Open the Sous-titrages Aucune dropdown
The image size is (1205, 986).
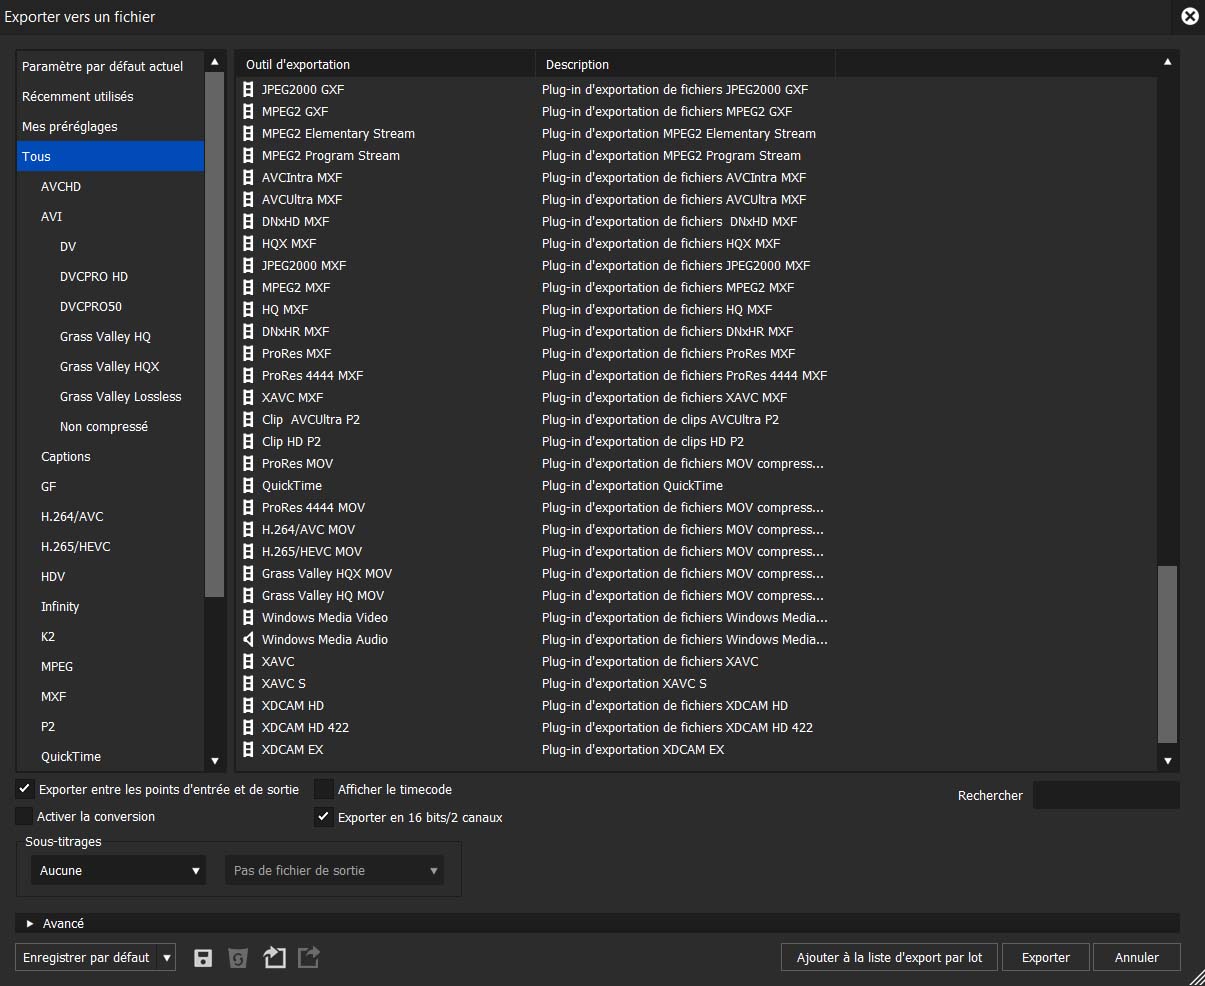click(118, 870)
